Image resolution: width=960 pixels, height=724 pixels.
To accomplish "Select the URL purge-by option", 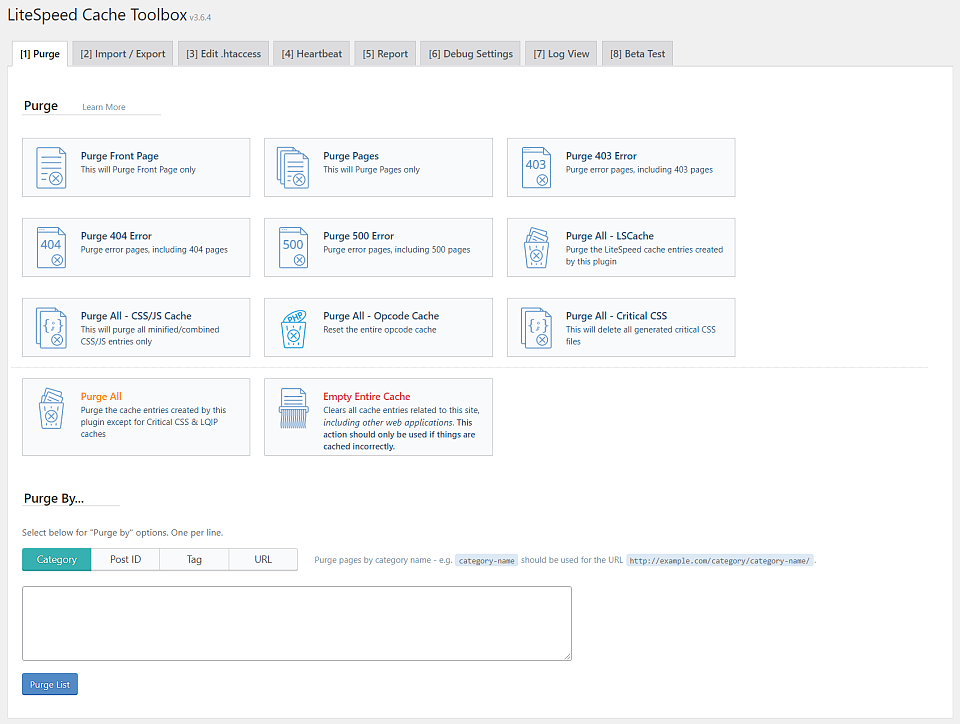I will (x=263, y=559).
